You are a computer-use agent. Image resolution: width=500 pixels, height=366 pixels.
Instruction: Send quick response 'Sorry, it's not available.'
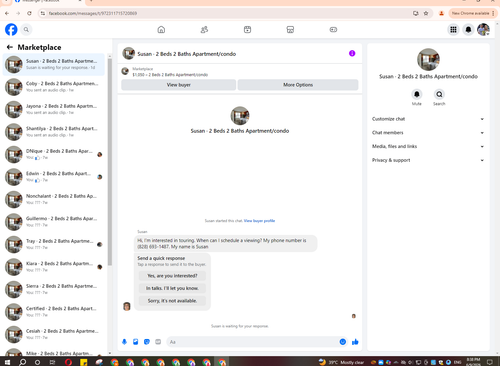click(x=172, y=301)
